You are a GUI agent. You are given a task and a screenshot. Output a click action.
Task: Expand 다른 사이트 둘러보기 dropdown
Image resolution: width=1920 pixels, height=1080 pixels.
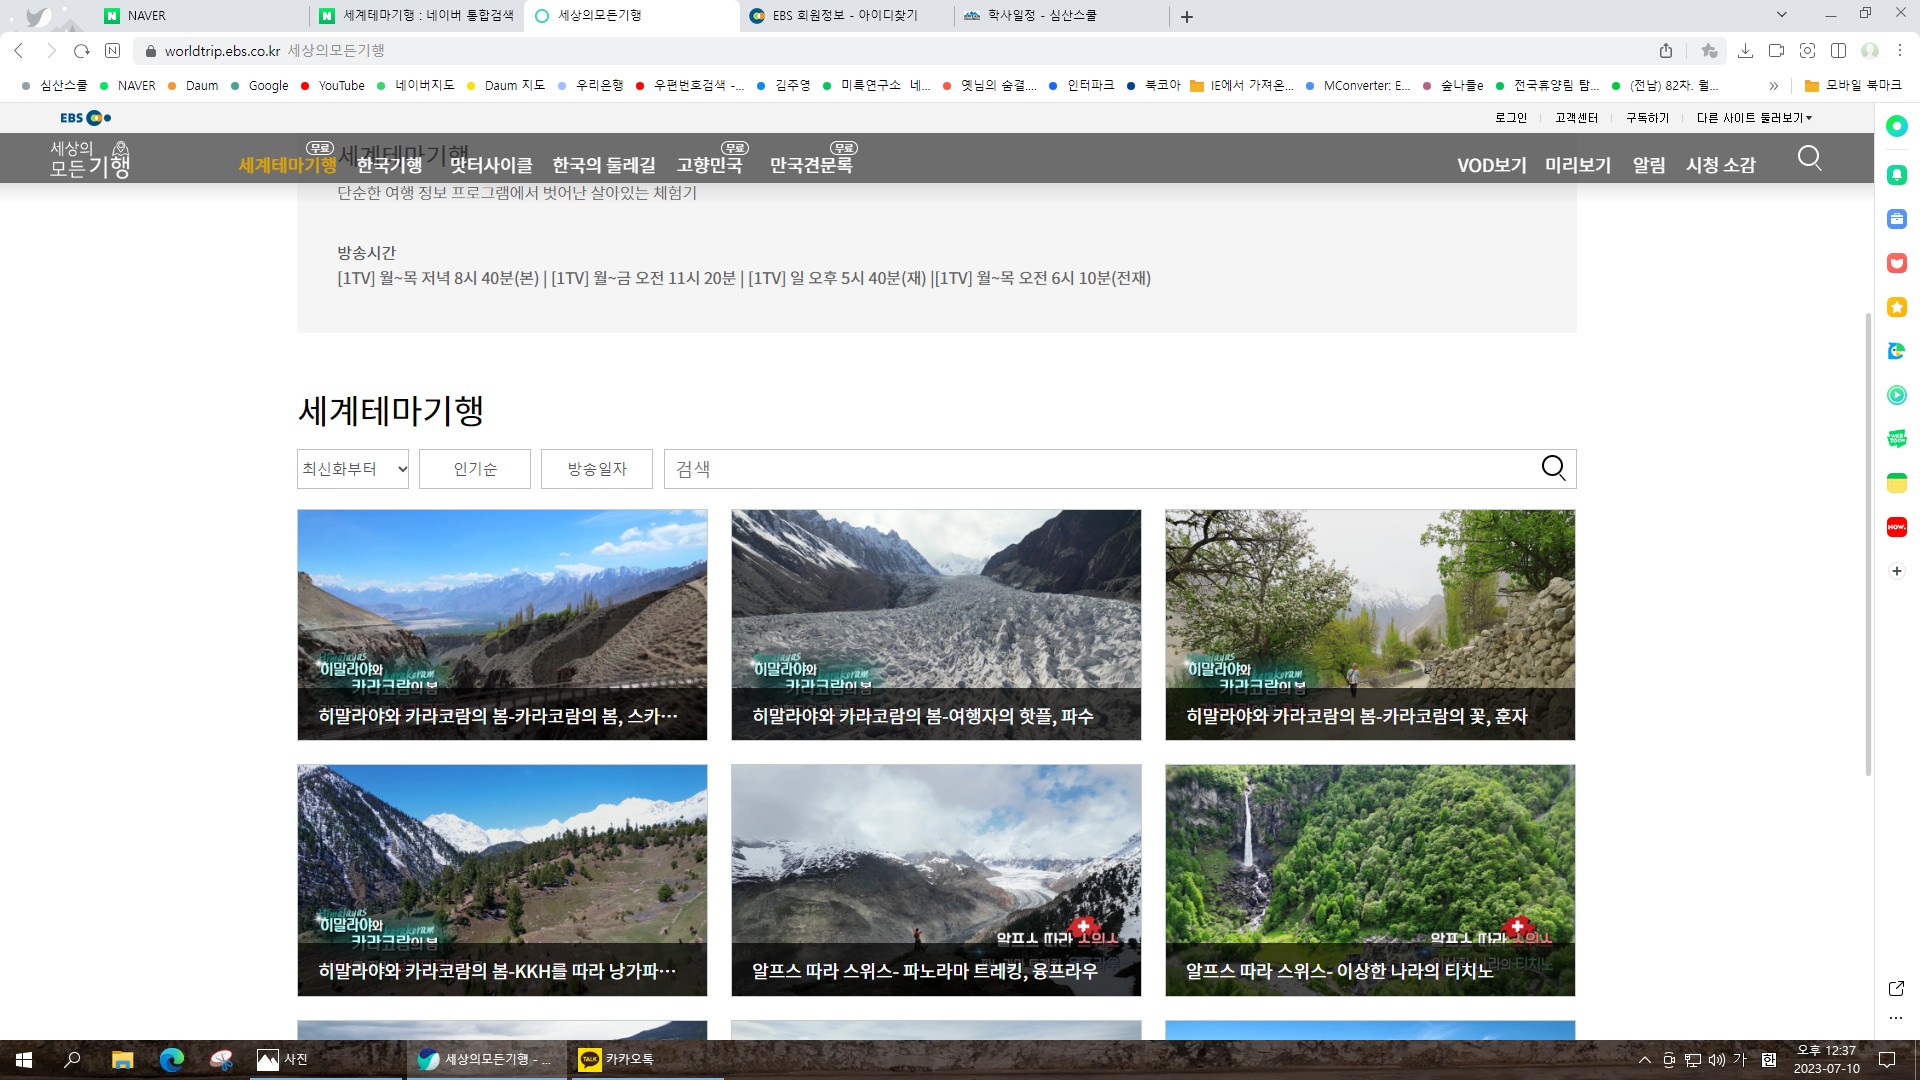click(1754, 118)
